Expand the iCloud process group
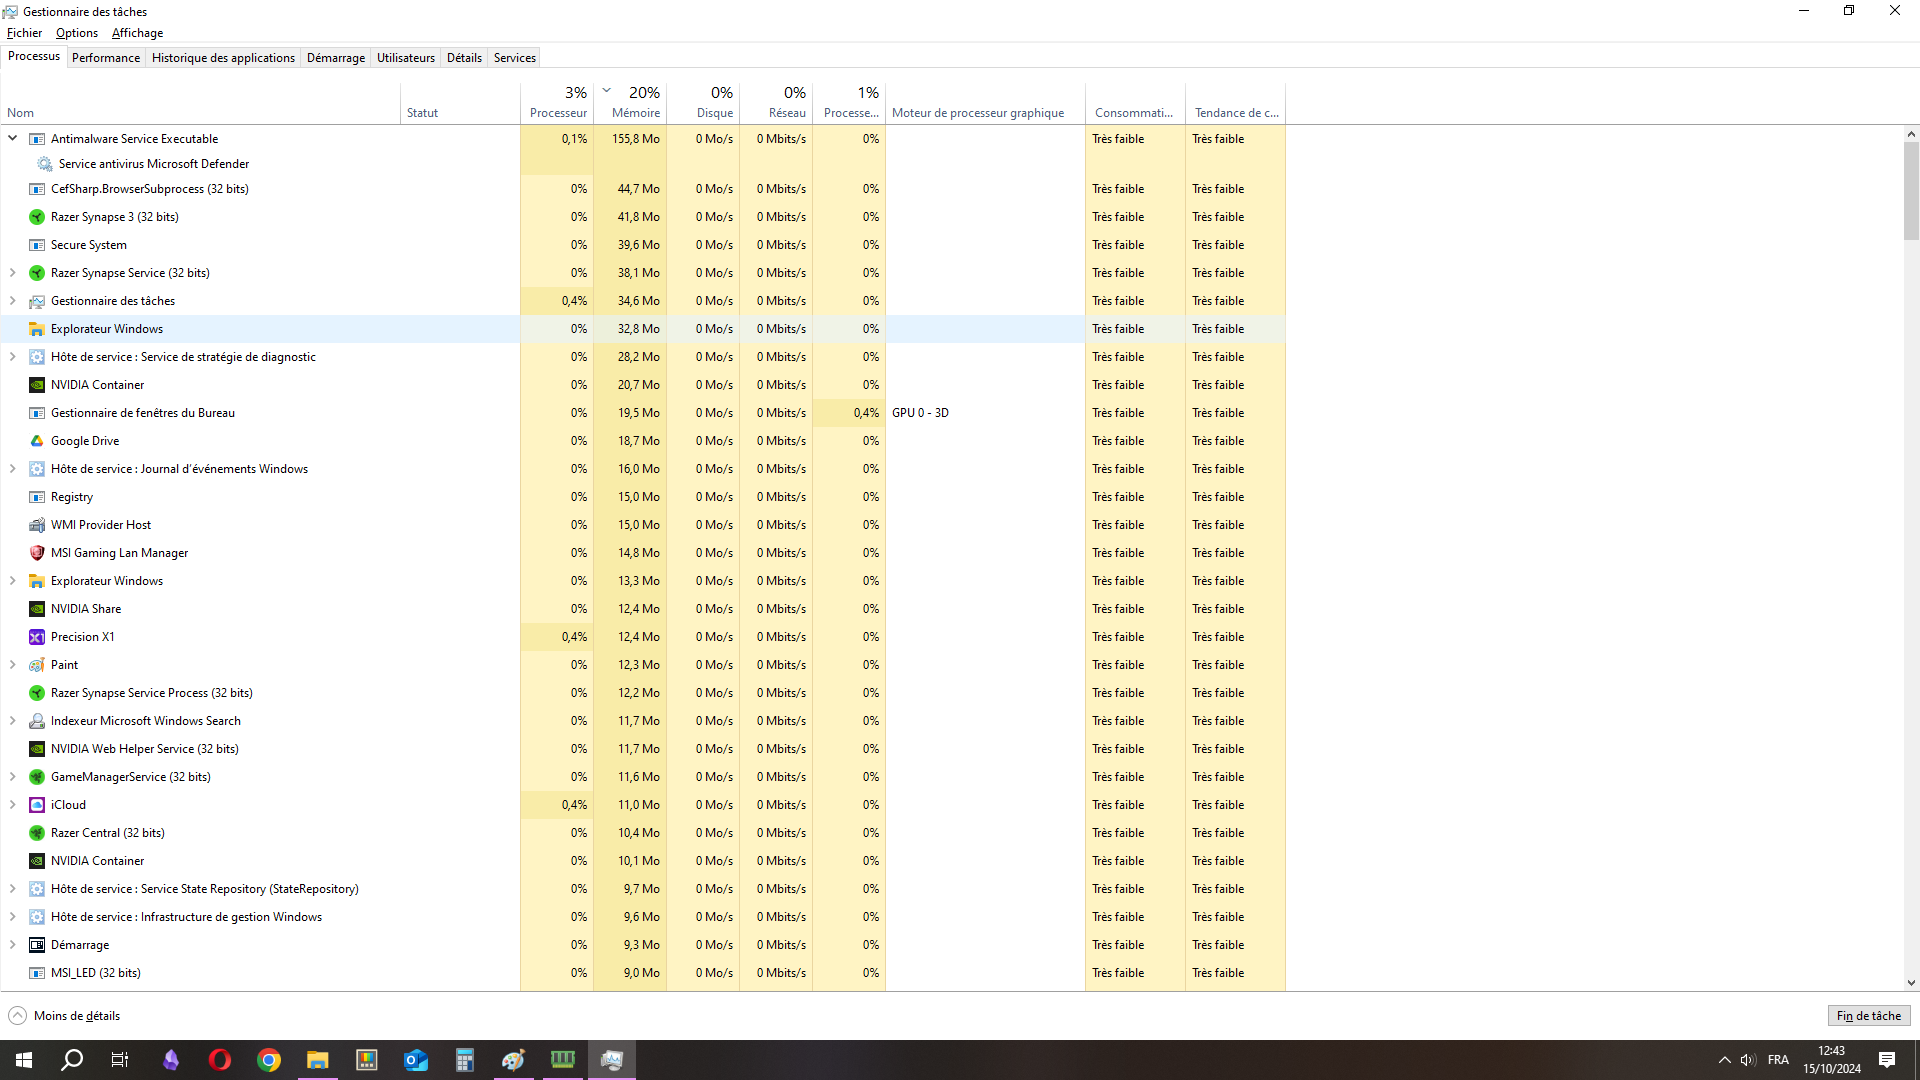 pyautogui.click(x=13, y=805)
